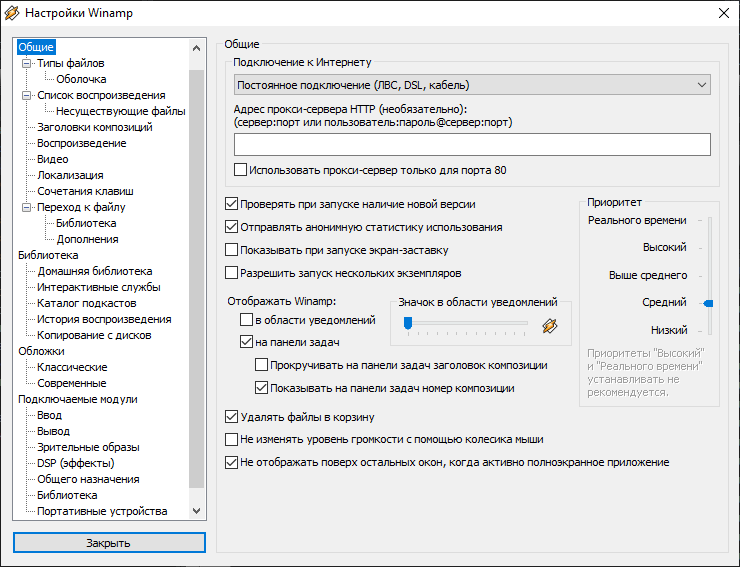Click the Winamp icon in the title bar

[x=13, y=12]
